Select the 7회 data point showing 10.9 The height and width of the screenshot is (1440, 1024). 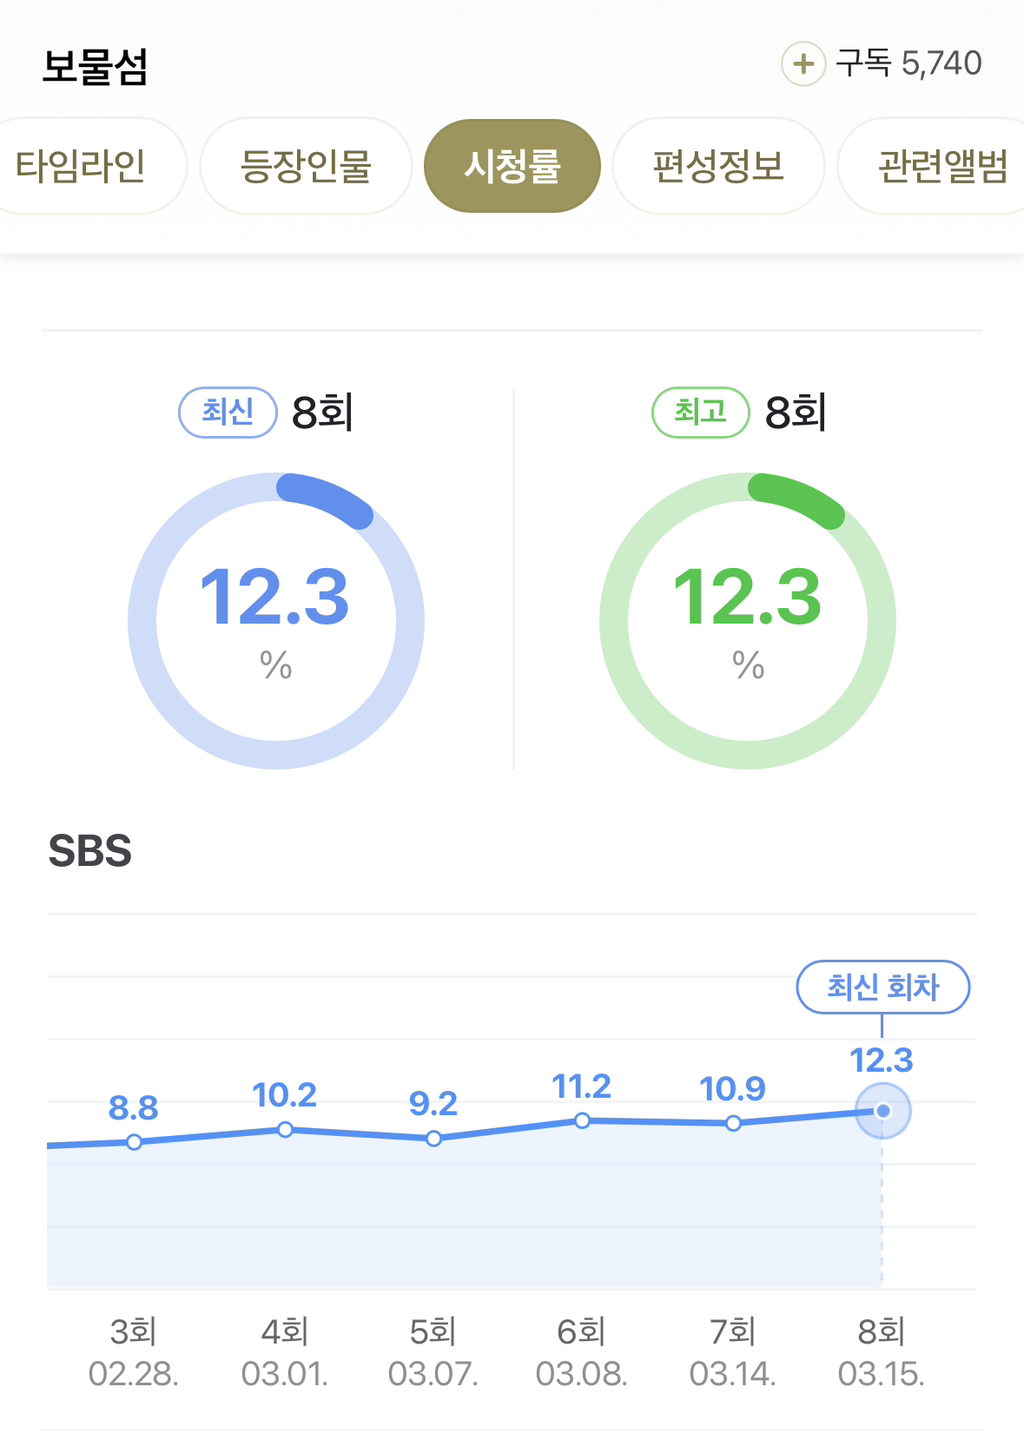pyautogui.click(x=733, y=1124)
